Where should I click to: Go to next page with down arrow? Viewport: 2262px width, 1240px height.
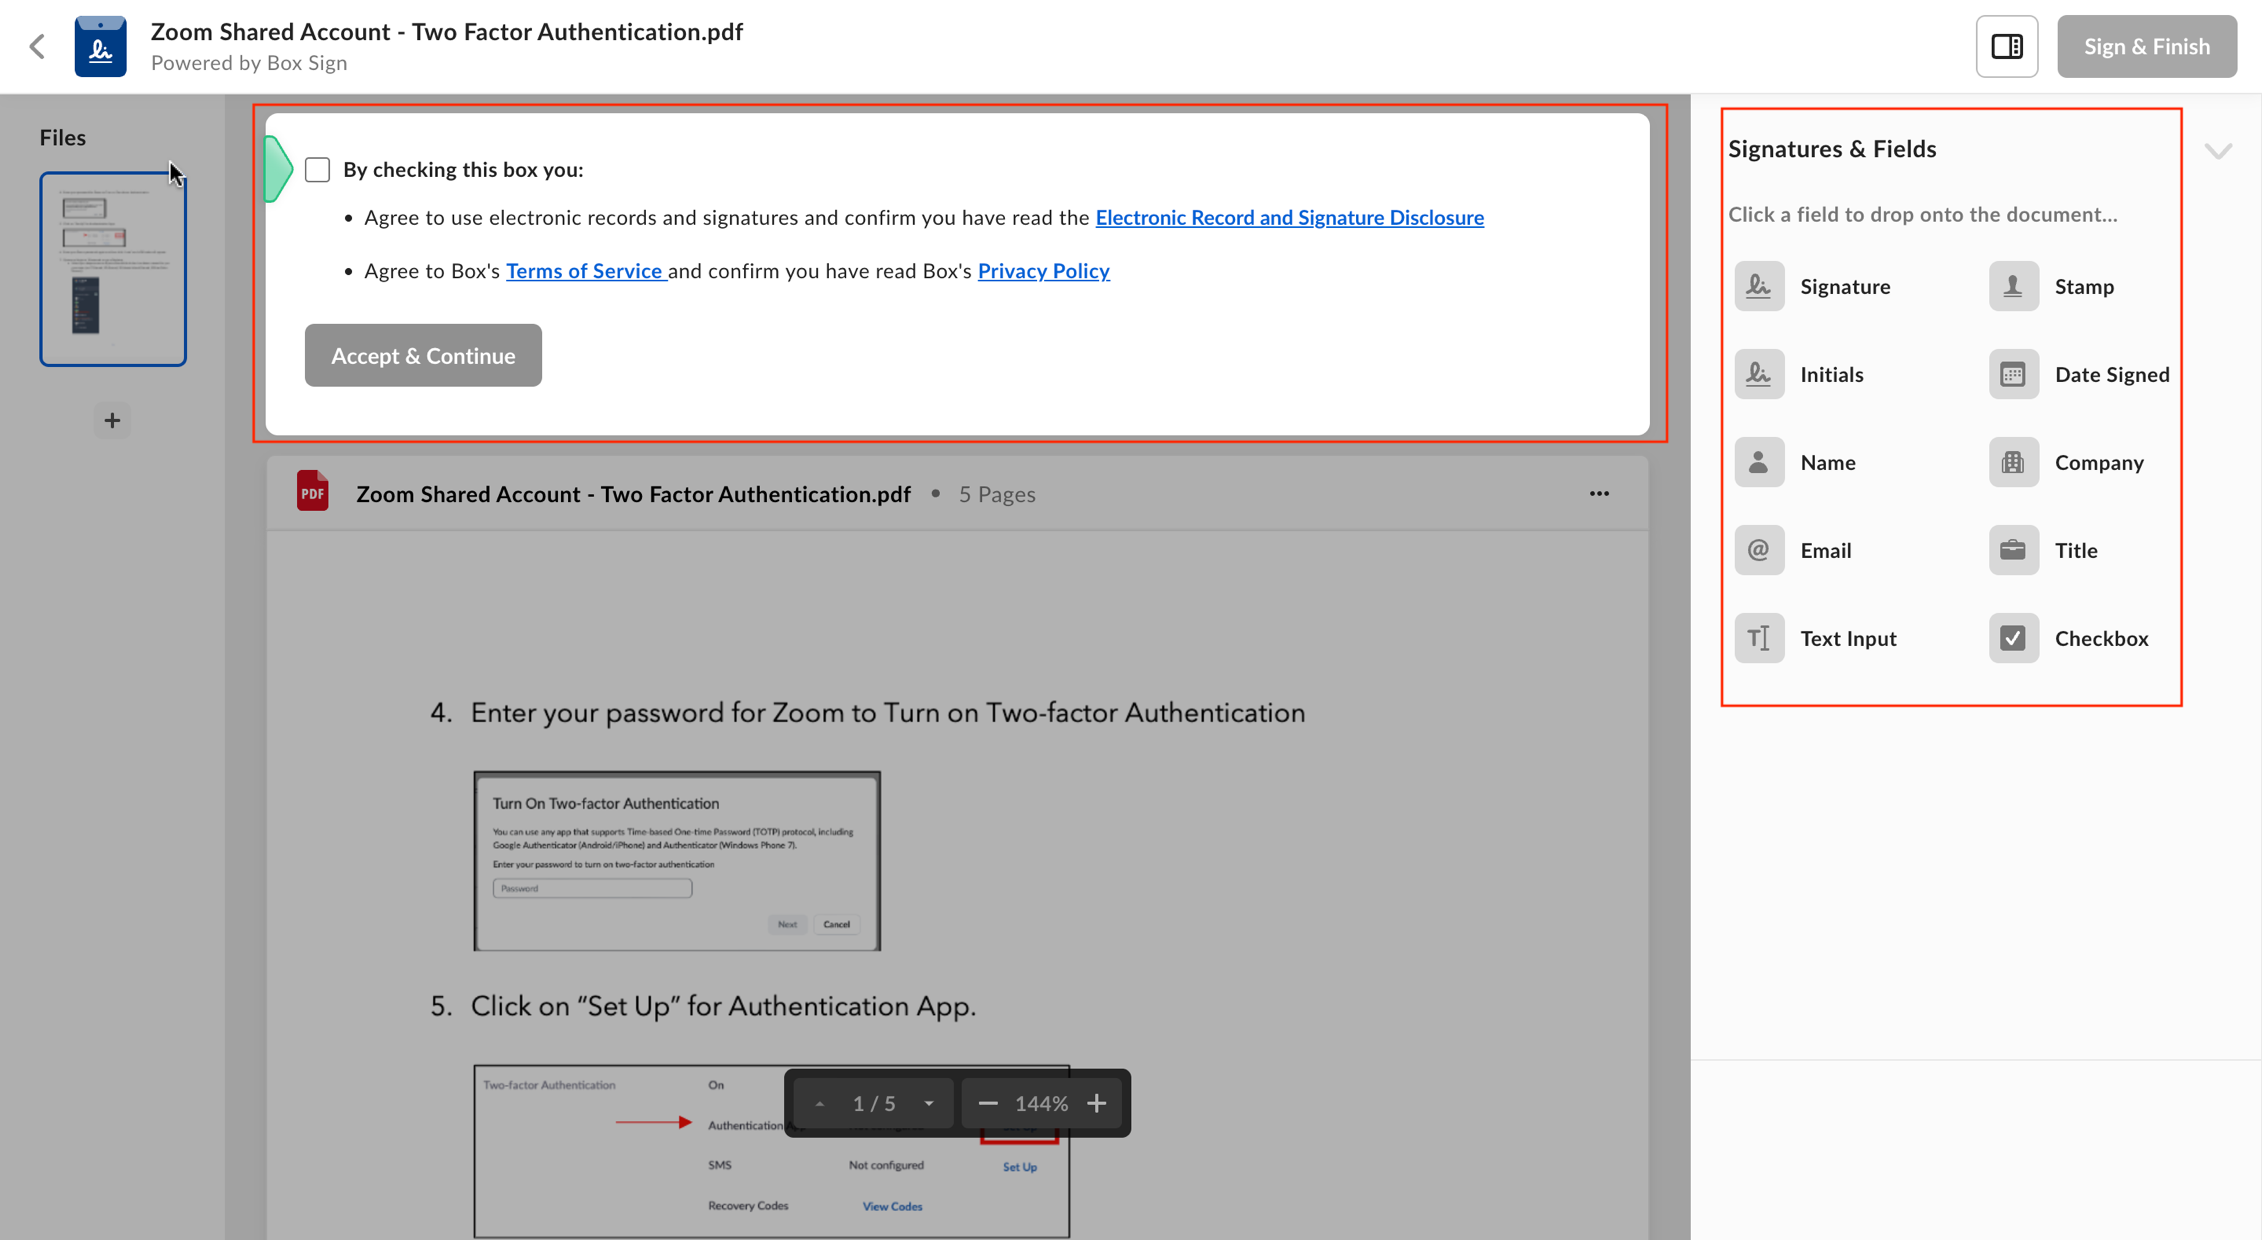click(x=929, y=1104)
